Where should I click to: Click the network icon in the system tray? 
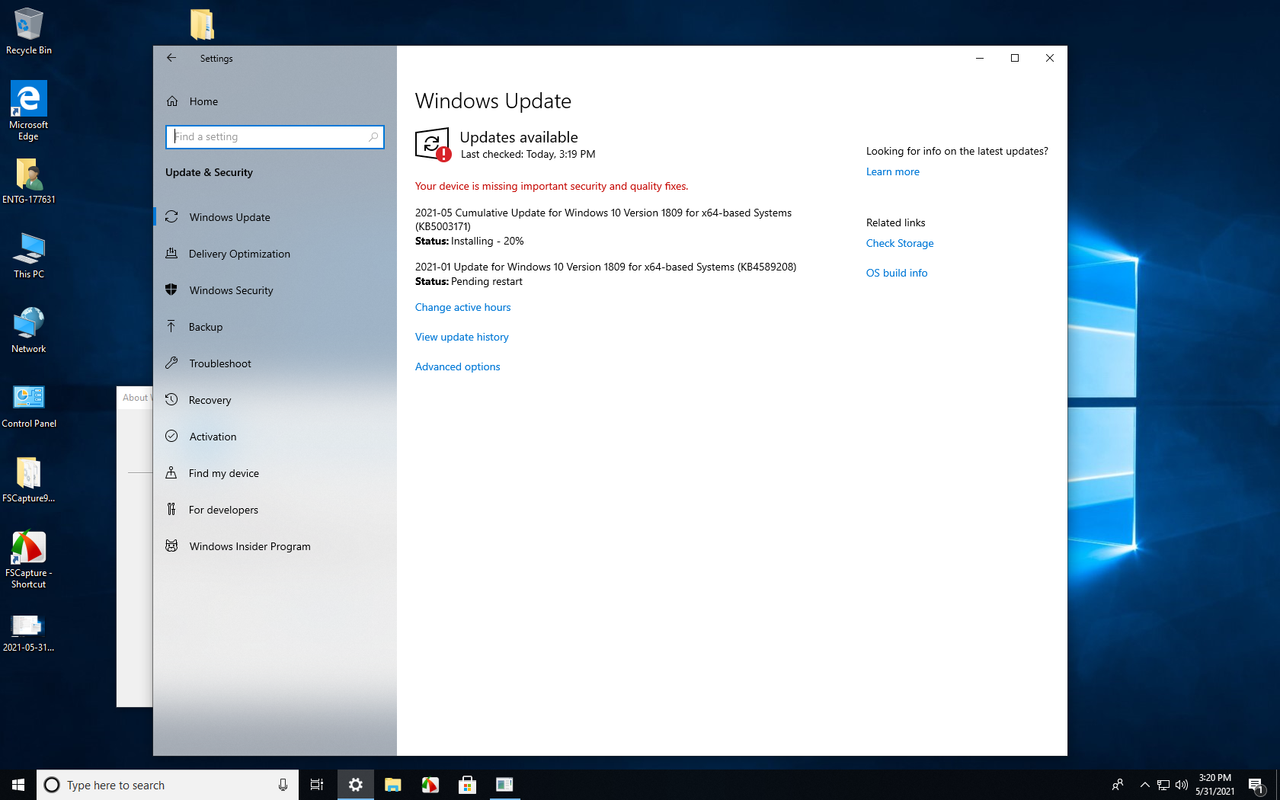(1163, 785)
